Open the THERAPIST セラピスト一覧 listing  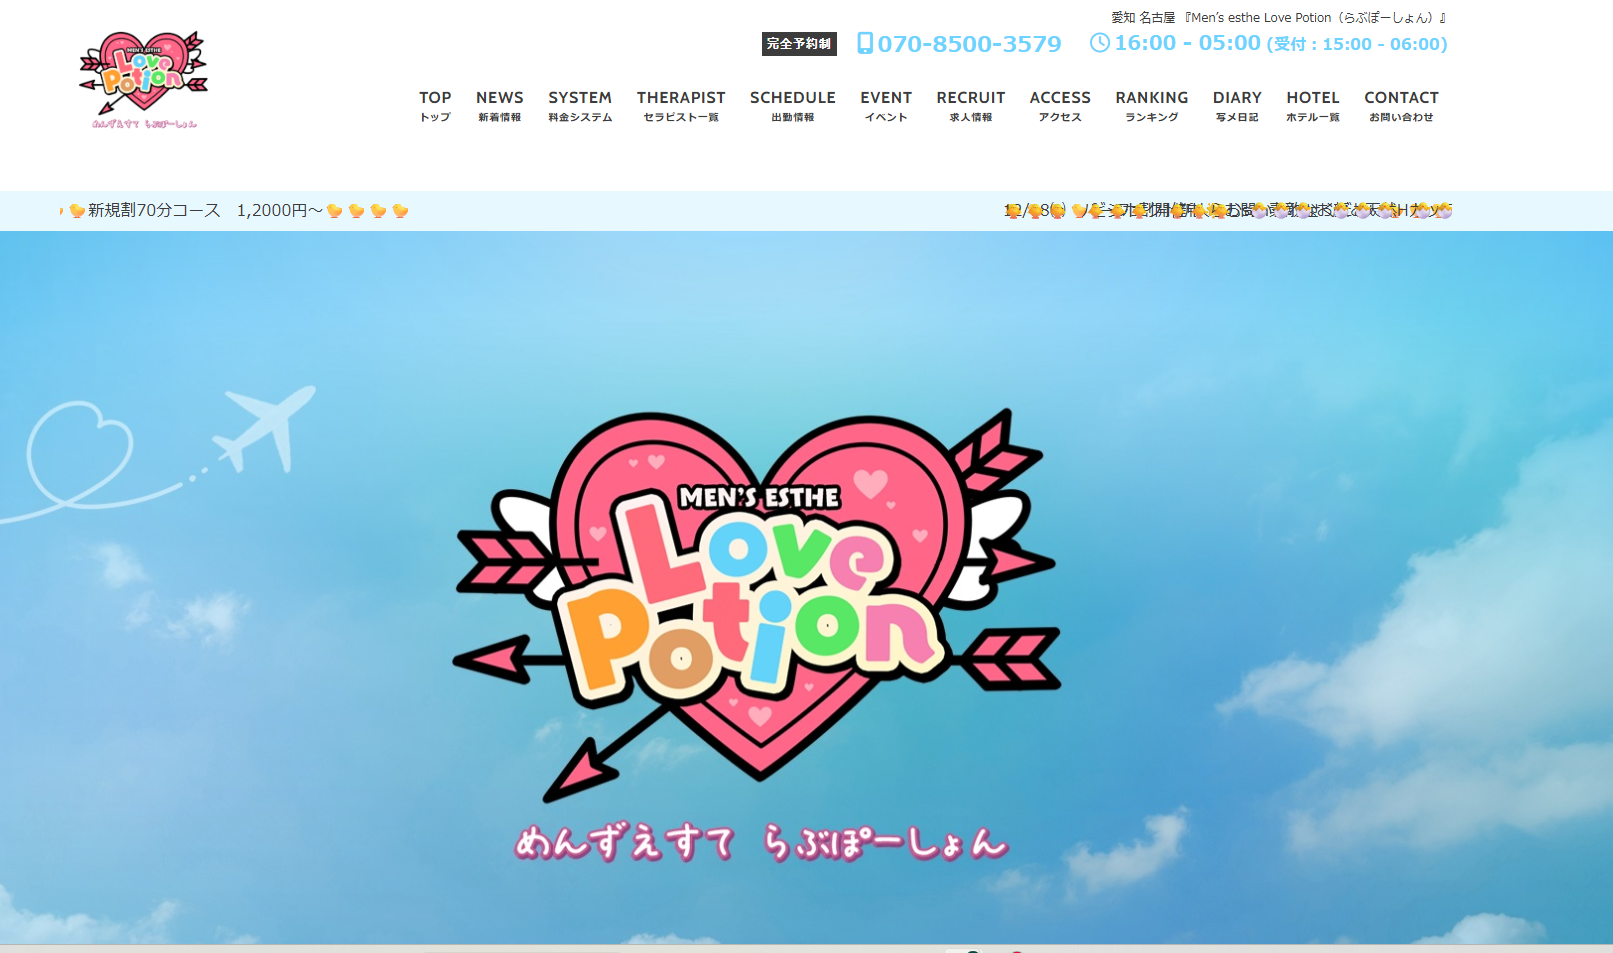[x=681, y=105]
